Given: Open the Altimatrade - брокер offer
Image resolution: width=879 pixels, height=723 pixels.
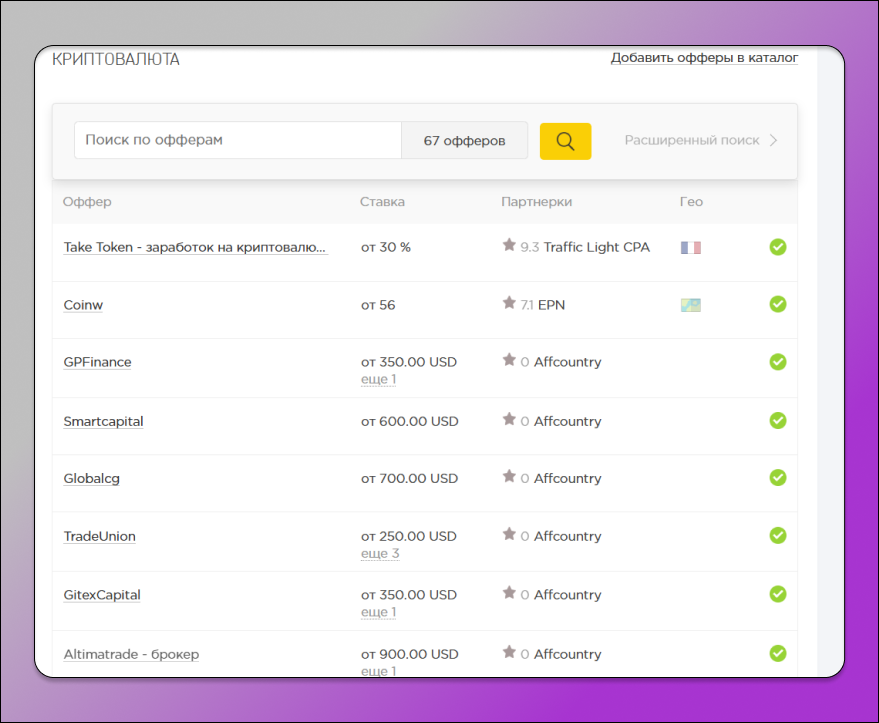Looking at the screenshot, I should [x=131, y=654].
